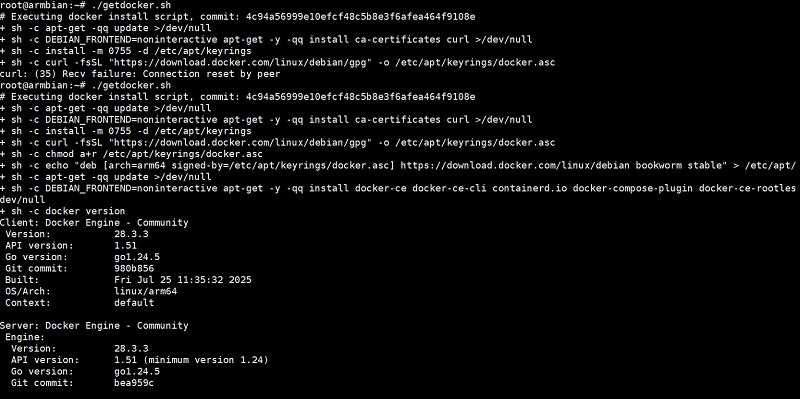Click the first commit hash 4c94a56999e10

click(x=360, y=16)
